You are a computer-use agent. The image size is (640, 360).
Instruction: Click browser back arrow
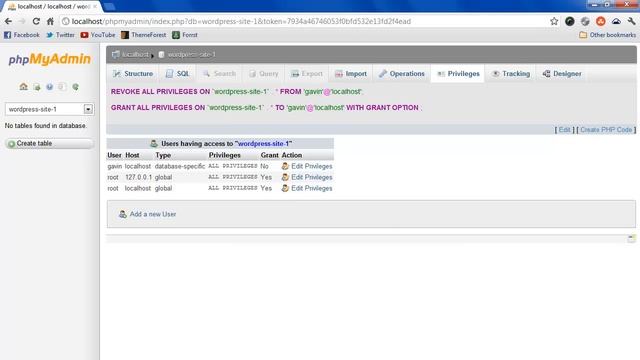(x=9, y=21)
